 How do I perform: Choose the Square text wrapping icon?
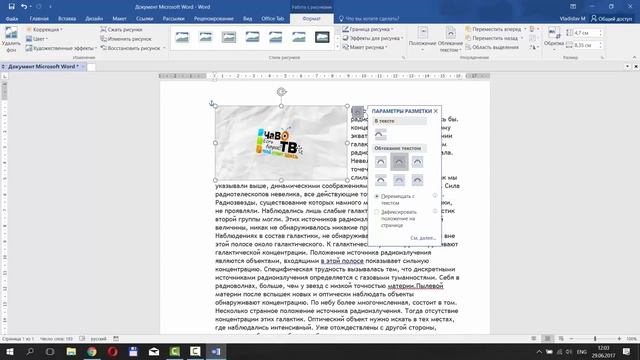[x=380, y=162]
